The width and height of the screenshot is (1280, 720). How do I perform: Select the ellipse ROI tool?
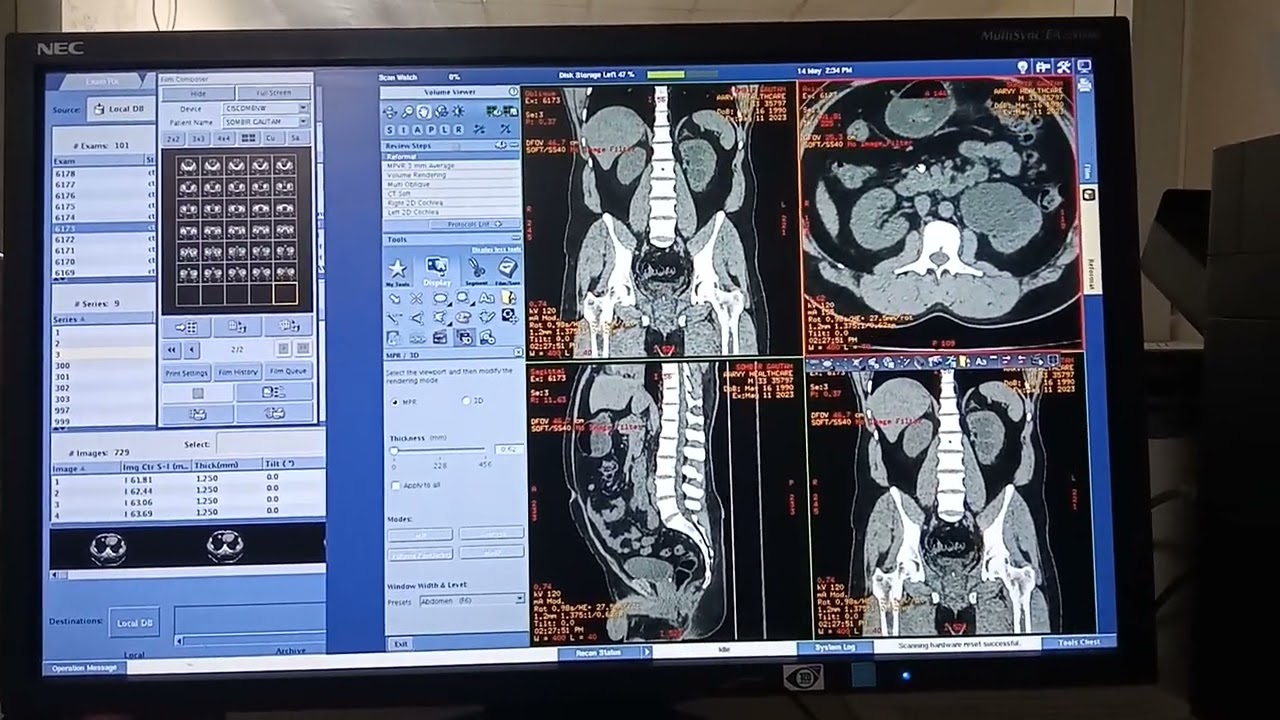[439, 297]
